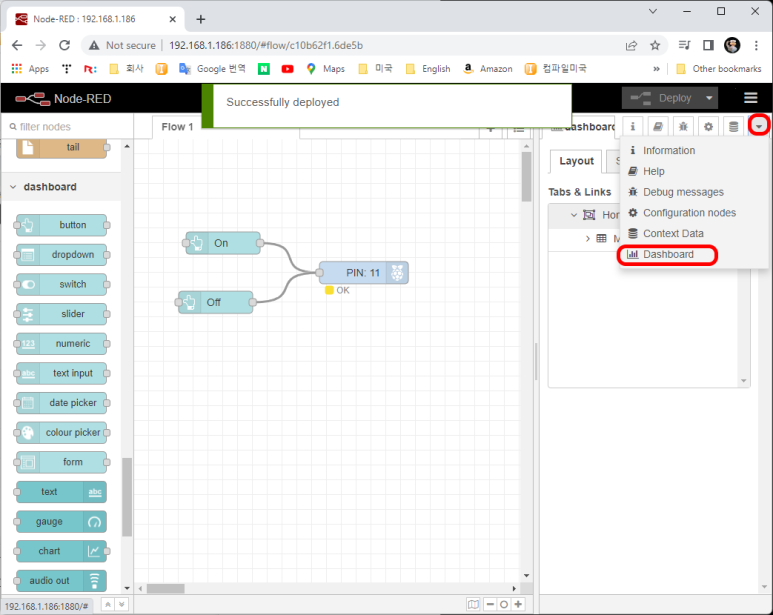Click the sidebar tabs dropdown arrow
This screenshot has width=773, height=615.
(x=759, y=127)
